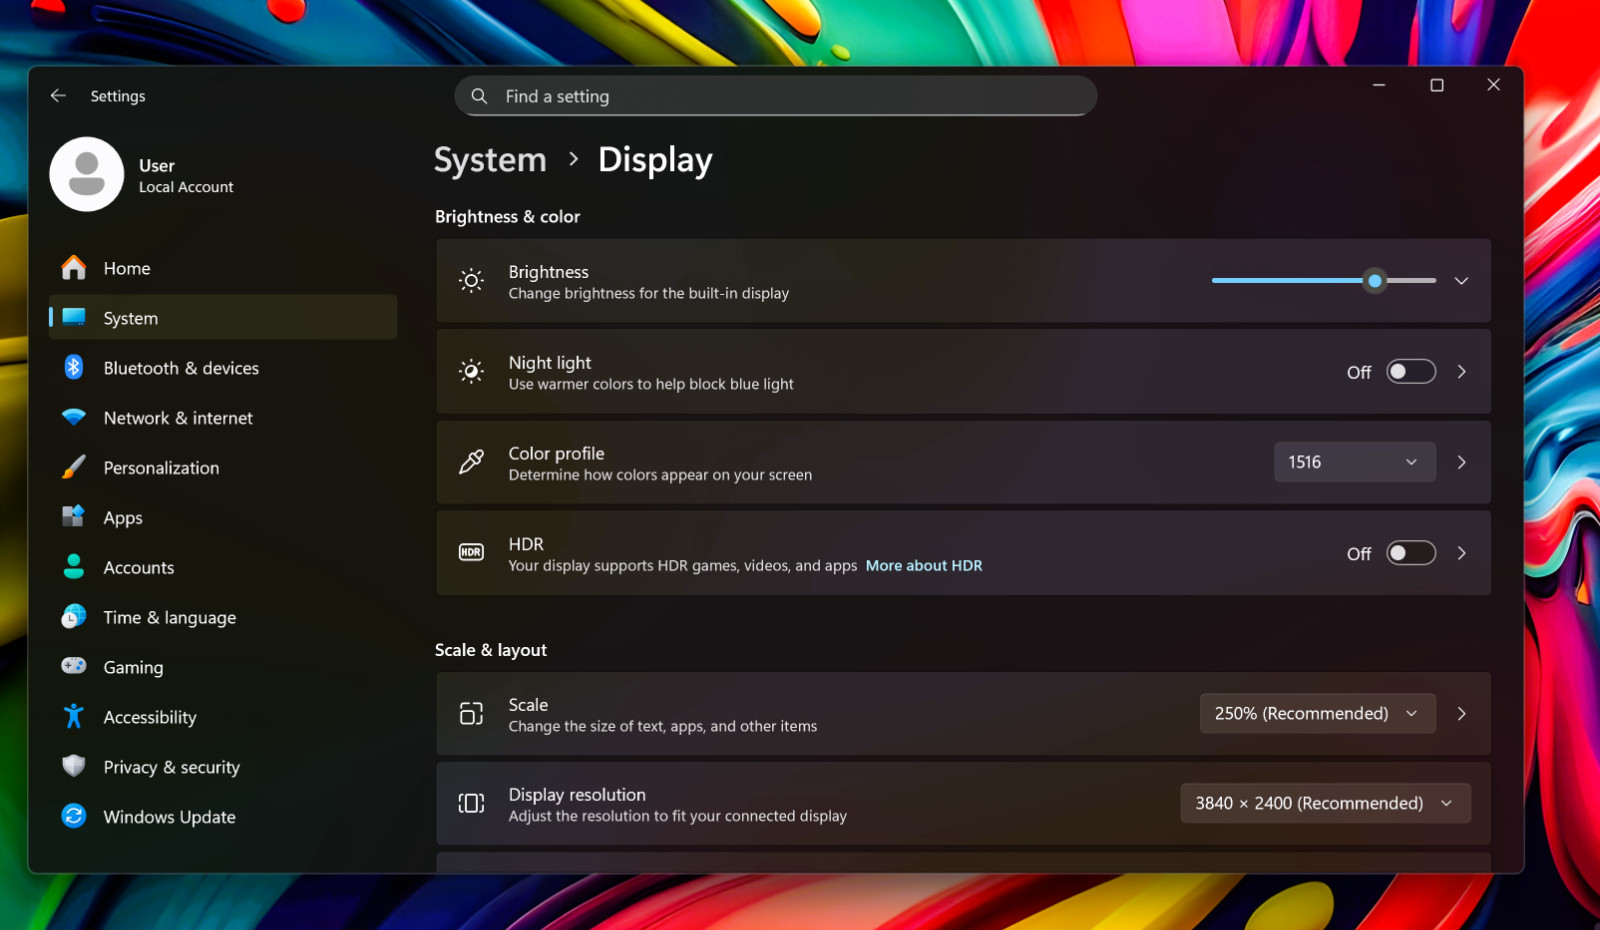
Task: Click the Find a setting search box
Action: [776, 96]
